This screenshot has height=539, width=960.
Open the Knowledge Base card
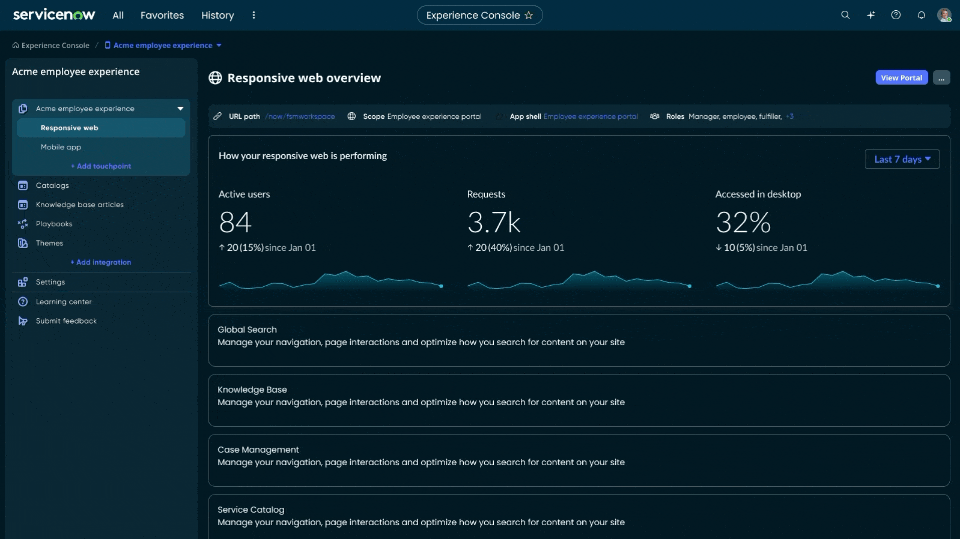click(x=579, y=401)
